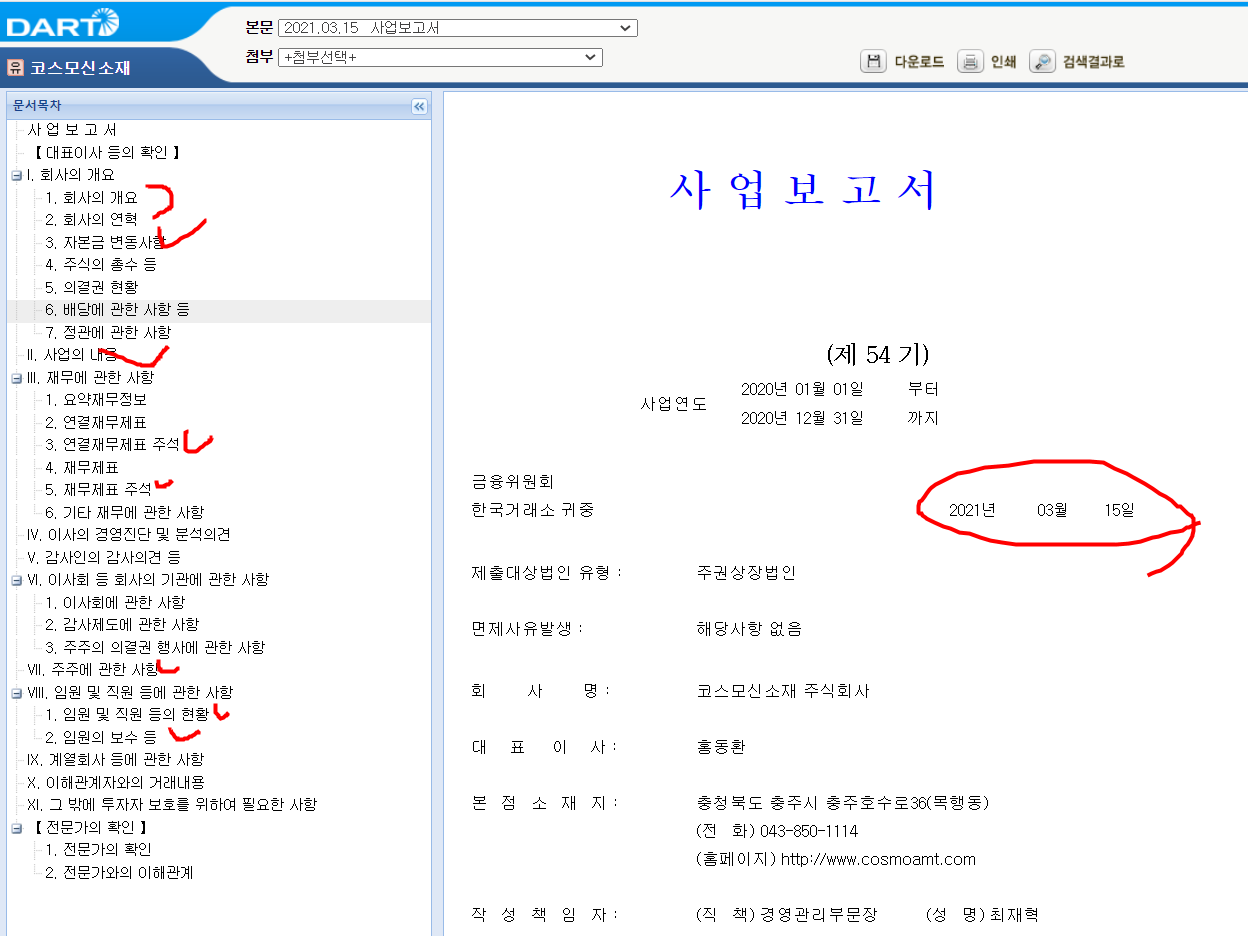Click the phone number 043-850-1114
The image size is (1248, 936).
[809, 831]
